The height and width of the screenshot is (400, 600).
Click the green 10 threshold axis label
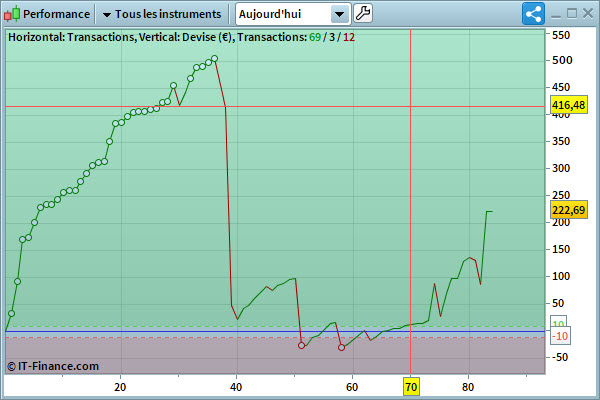point(558,322)
